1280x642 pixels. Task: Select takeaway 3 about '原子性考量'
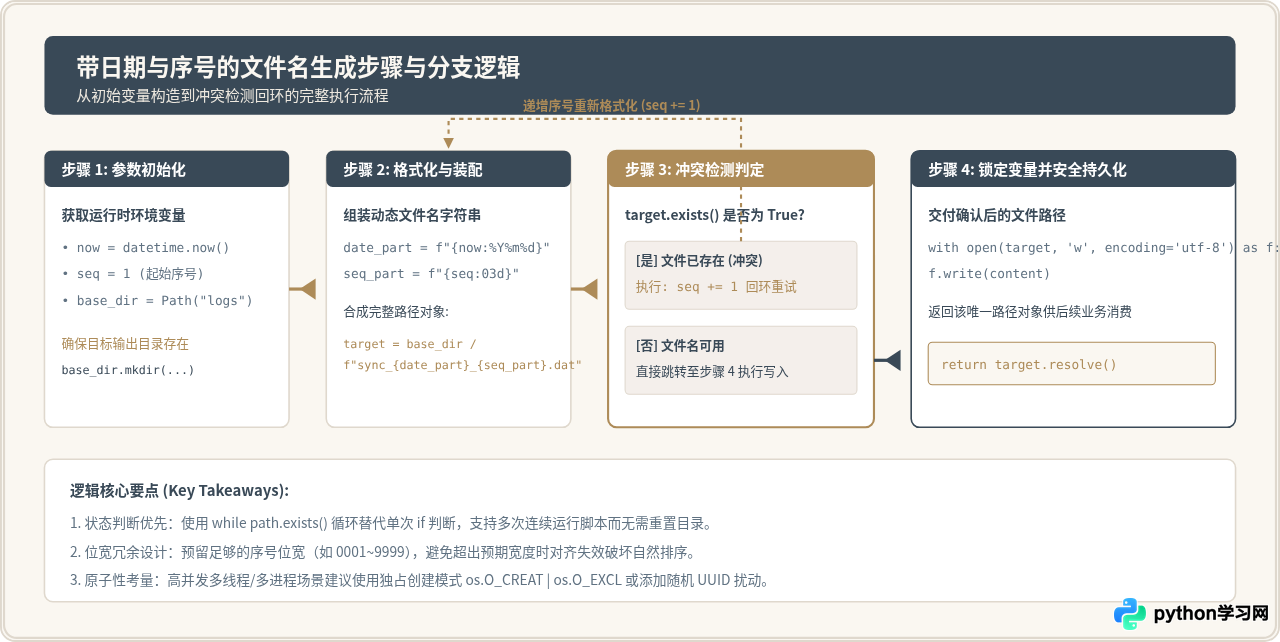[419, 580]
